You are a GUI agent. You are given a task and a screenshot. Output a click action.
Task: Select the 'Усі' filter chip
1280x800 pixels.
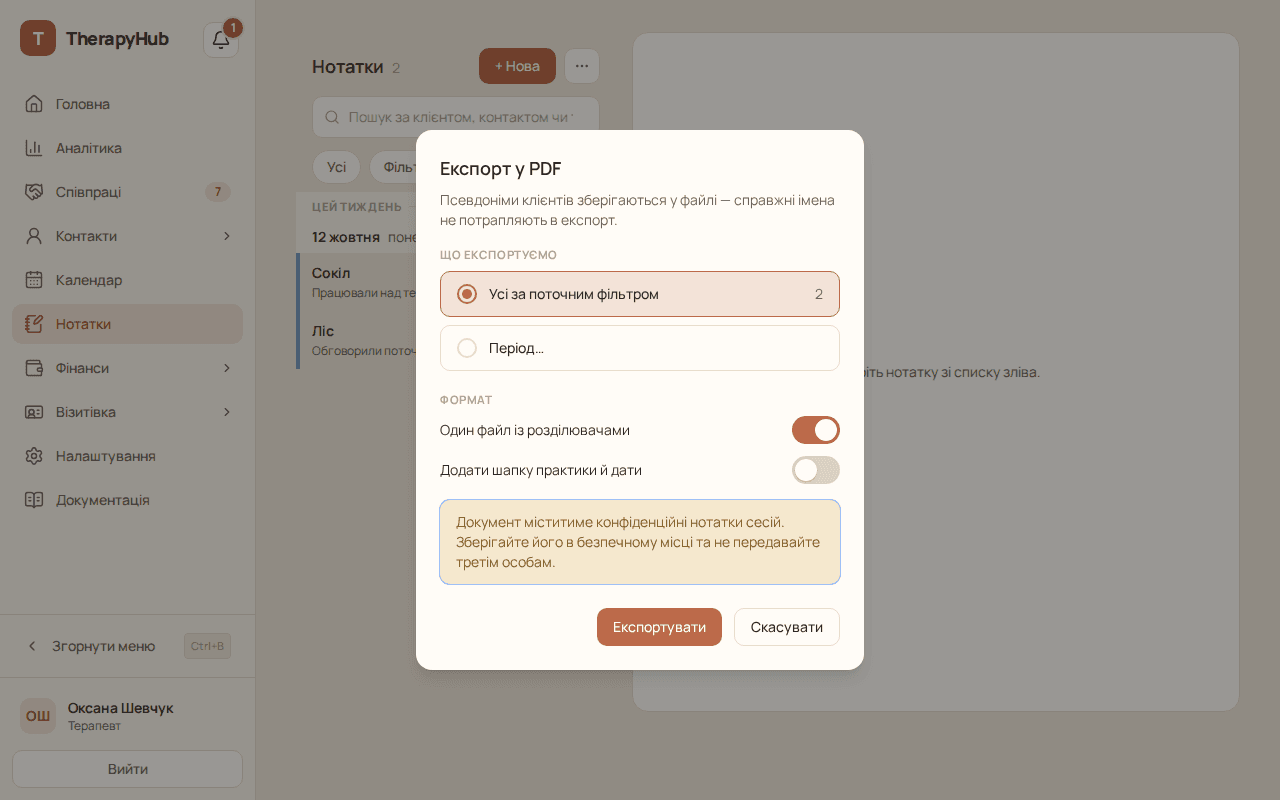(x=337, y=167)
